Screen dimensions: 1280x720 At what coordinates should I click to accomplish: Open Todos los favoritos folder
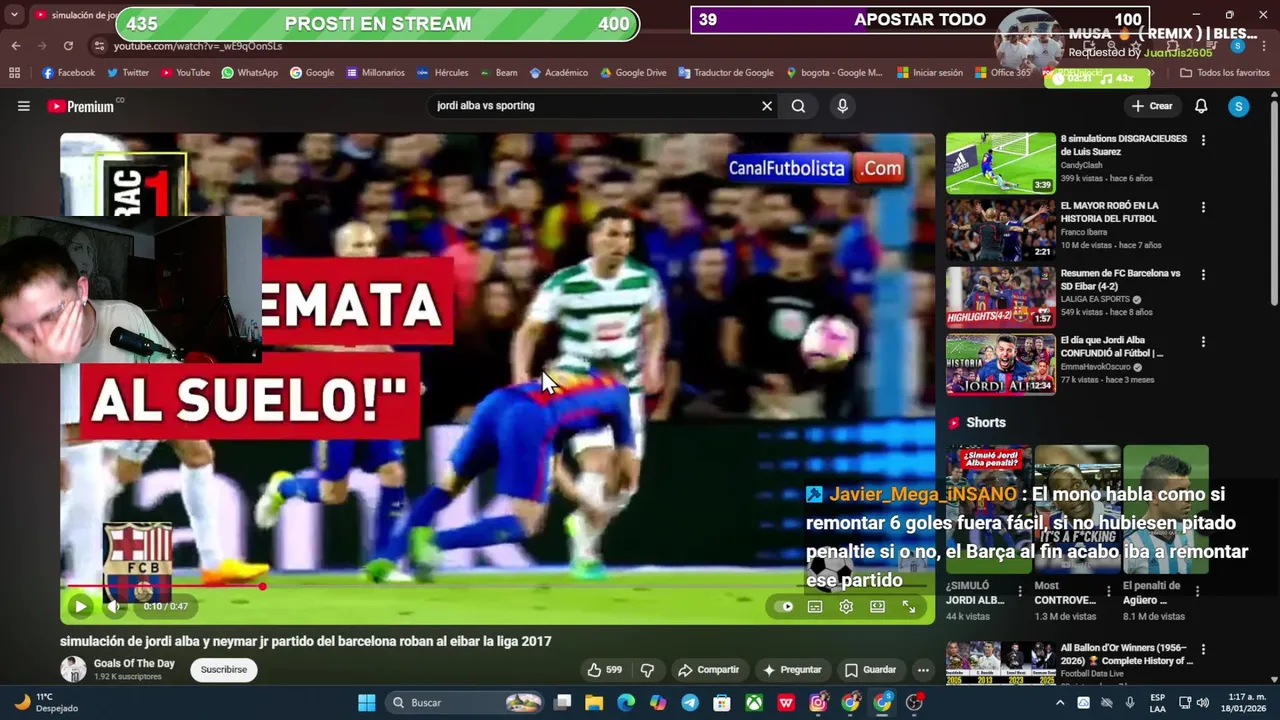point(1225,73)
